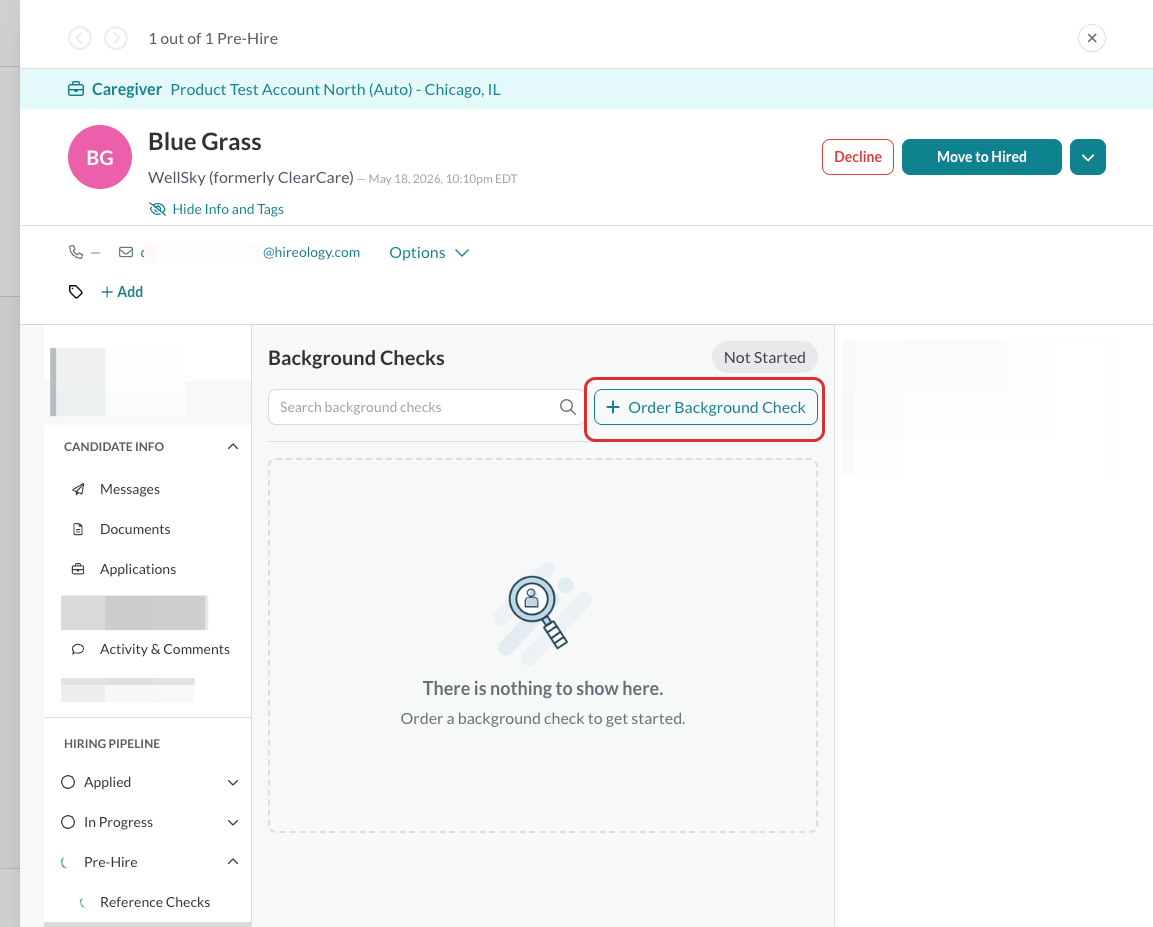Click the phone icon
The height and width of the screenshot is (927, 1153).
click(76, 252)
